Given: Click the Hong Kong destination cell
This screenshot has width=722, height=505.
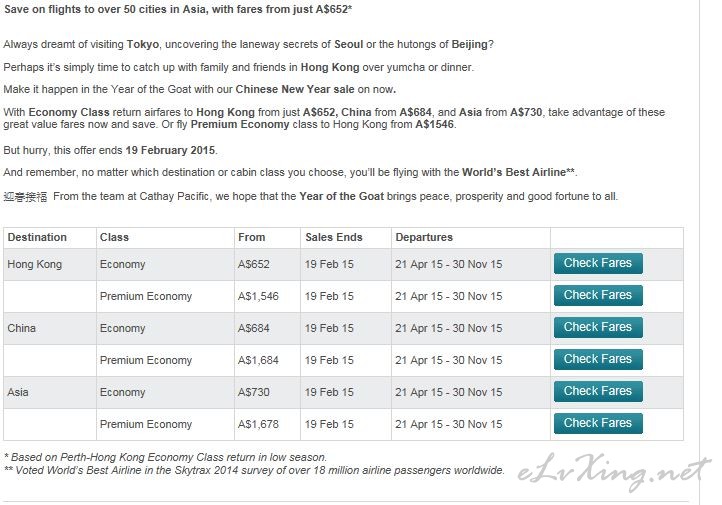Looking at the screenshot, I should [50, 265].
